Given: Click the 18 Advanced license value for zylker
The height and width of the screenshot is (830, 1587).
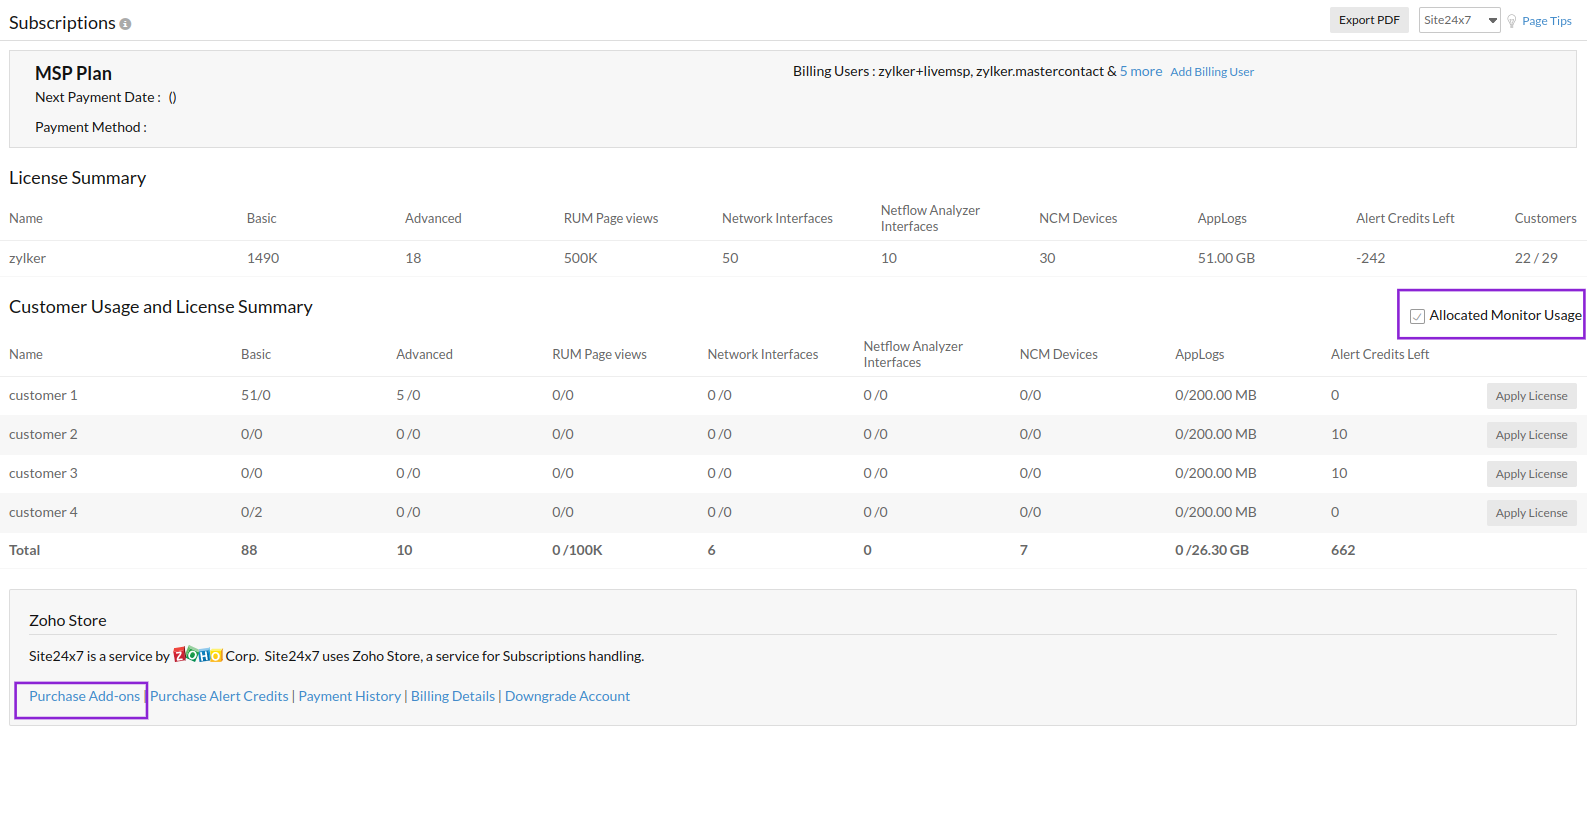Looking at the screenshot, I should pos(413,258).
